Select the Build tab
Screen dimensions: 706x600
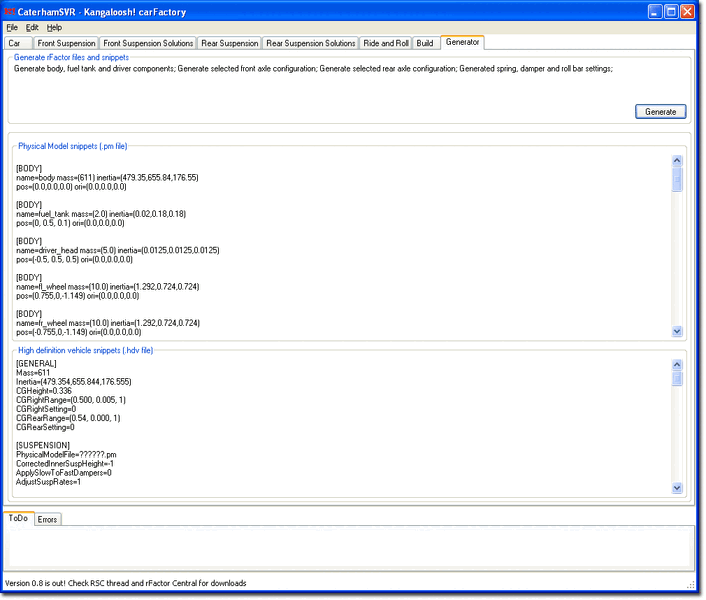(x=425, y=43)
